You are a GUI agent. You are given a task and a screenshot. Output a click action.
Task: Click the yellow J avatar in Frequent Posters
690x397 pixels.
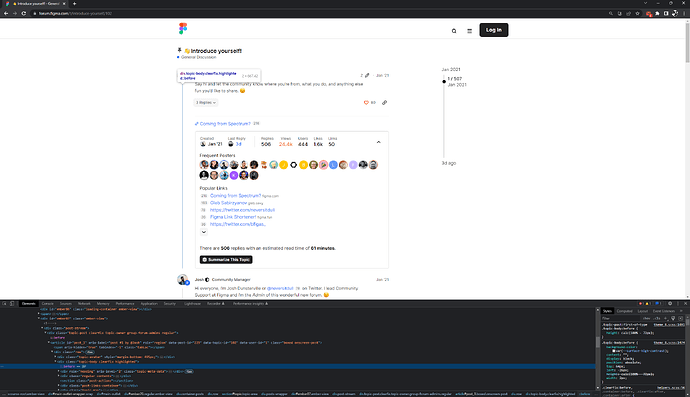[283, 165]
